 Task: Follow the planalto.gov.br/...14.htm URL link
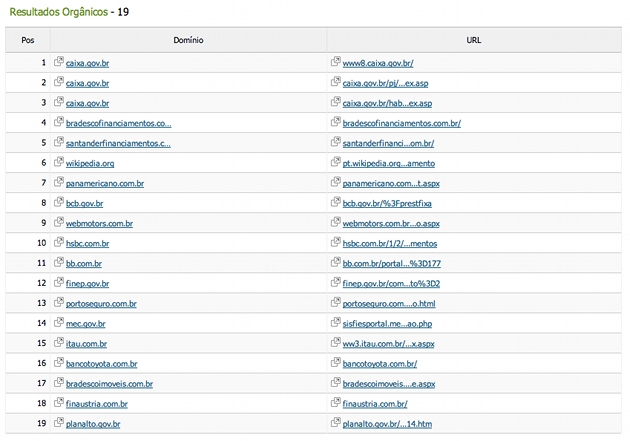tap(387, 425)
